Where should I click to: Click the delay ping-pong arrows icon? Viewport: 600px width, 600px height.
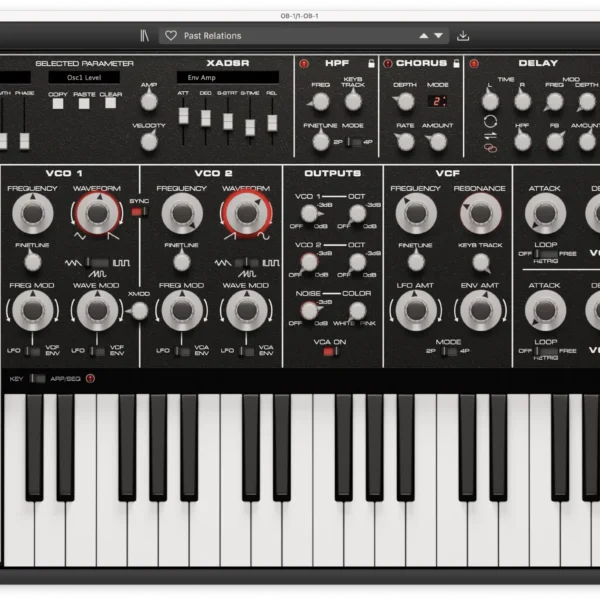490,135
